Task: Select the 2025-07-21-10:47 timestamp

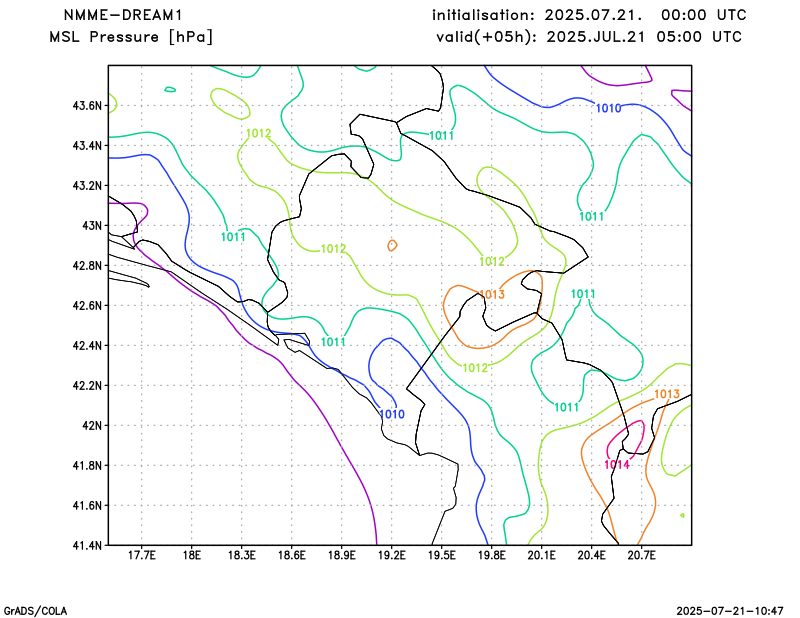Action: [x=730, y=611]
